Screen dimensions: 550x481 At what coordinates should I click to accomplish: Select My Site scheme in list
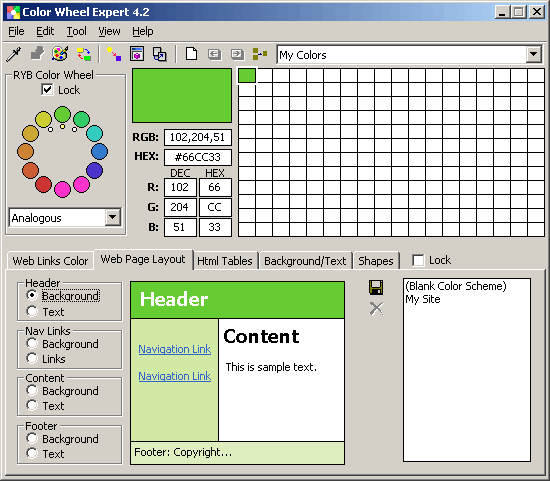click(423, 299)
